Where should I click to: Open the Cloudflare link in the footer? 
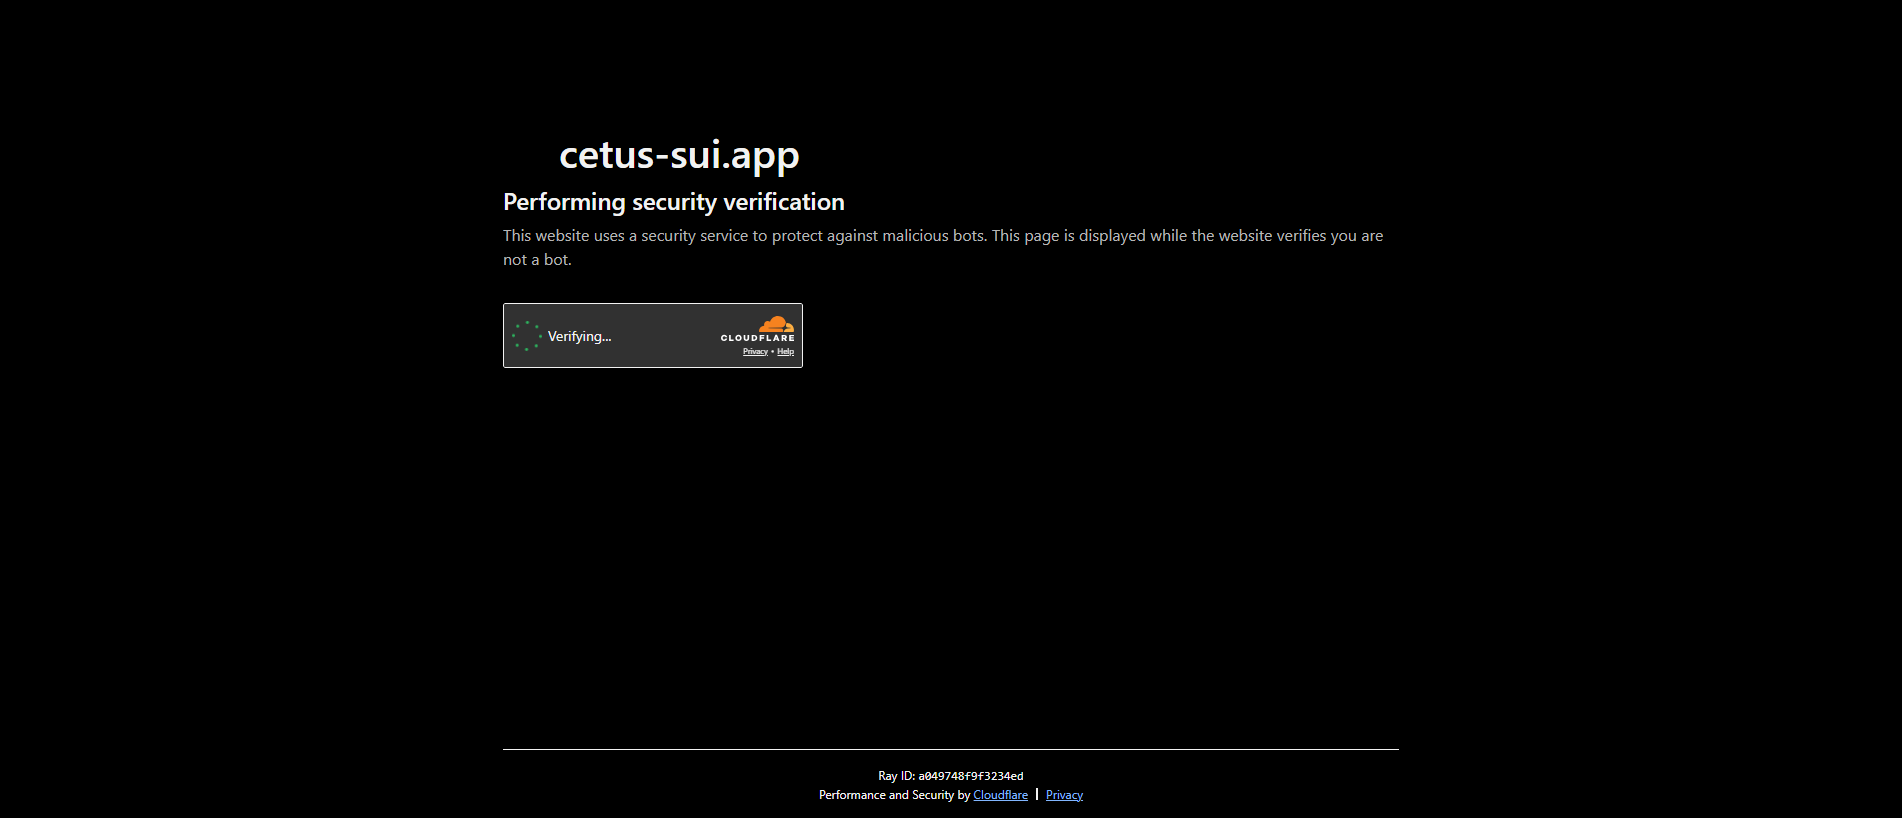1000,795
